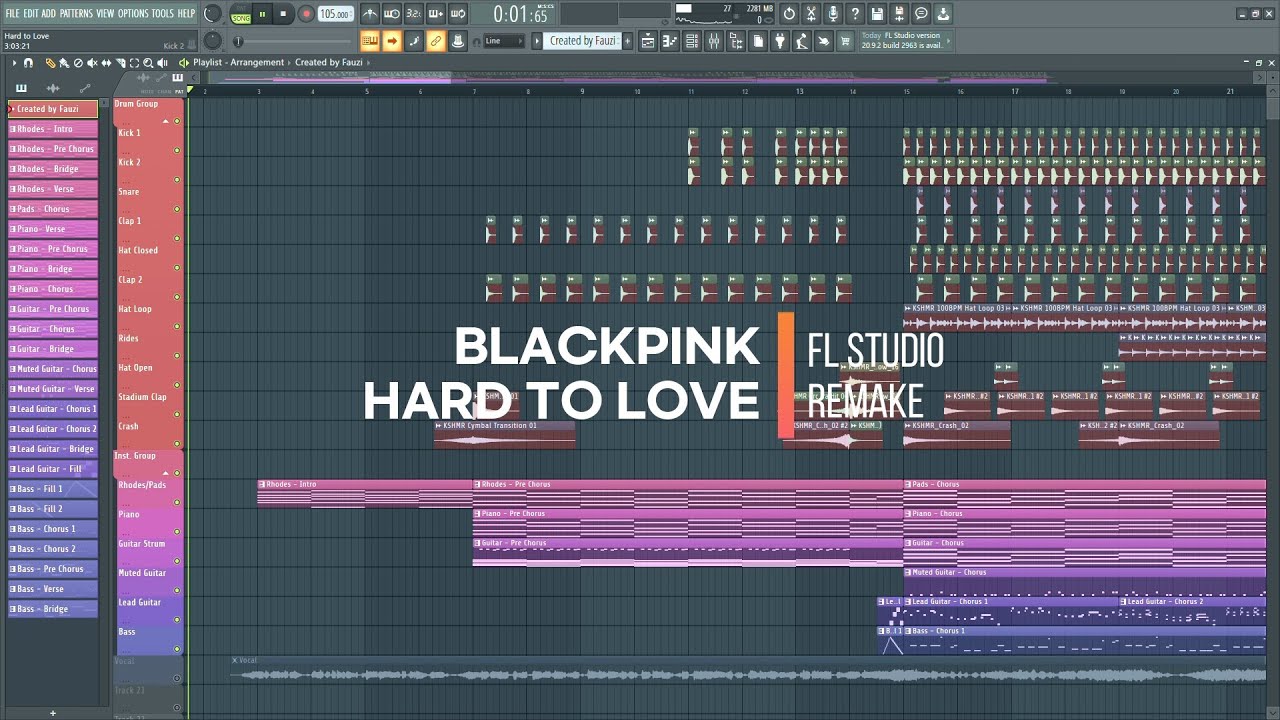This screenshot has height=720, width=1280.
Task: Select the Rhodes - Intro pattern in picker
Action: [53, 129]
